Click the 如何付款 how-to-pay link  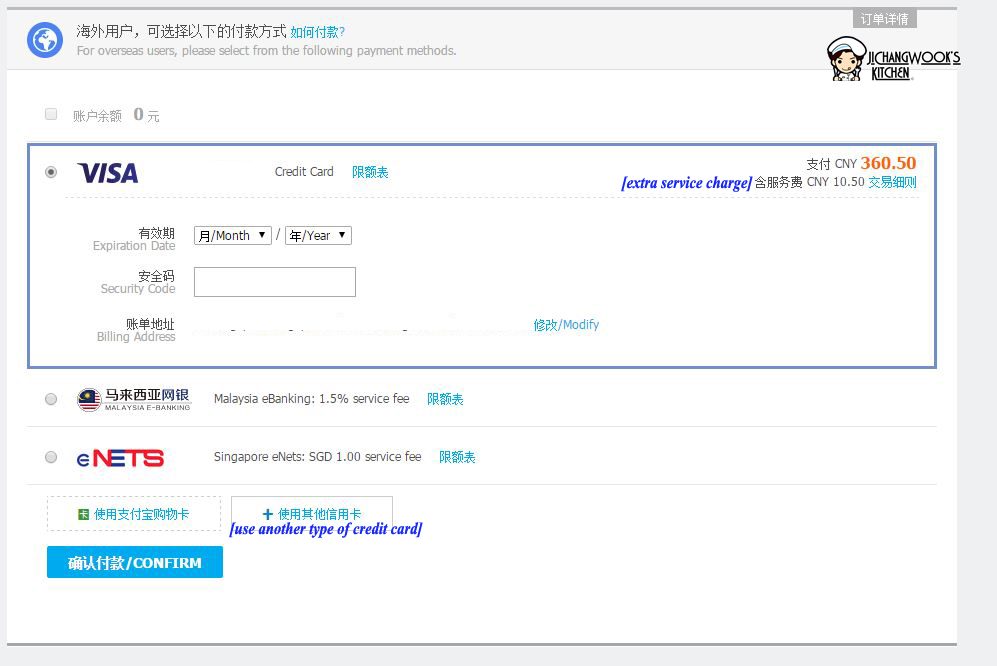[317, 32]
